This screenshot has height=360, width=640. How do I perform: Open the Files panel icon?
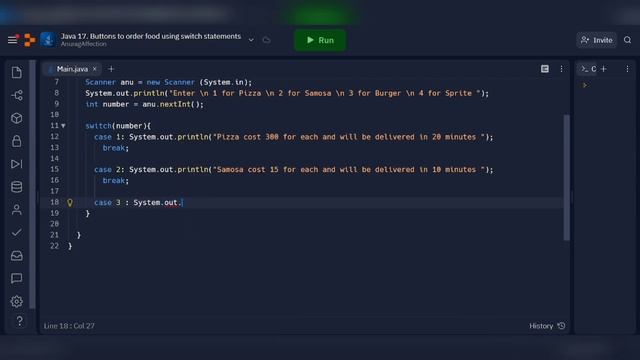[x=17, y=73]
